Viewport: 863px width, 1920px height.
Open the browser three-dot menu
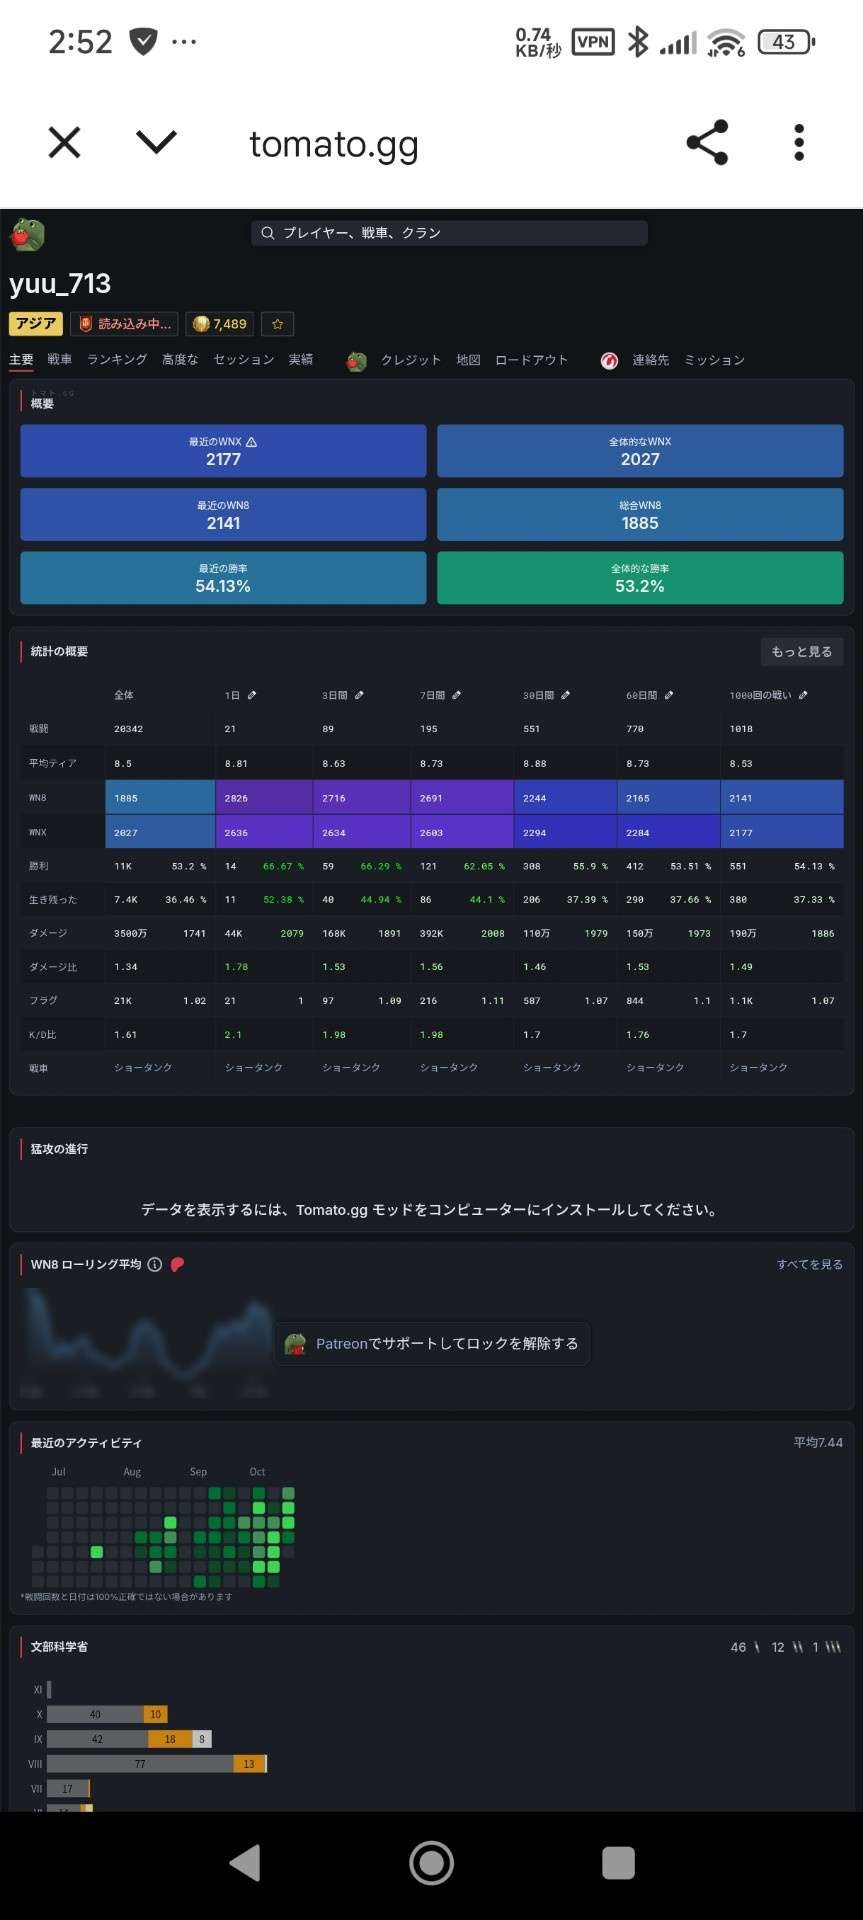[x=798, y=143]
